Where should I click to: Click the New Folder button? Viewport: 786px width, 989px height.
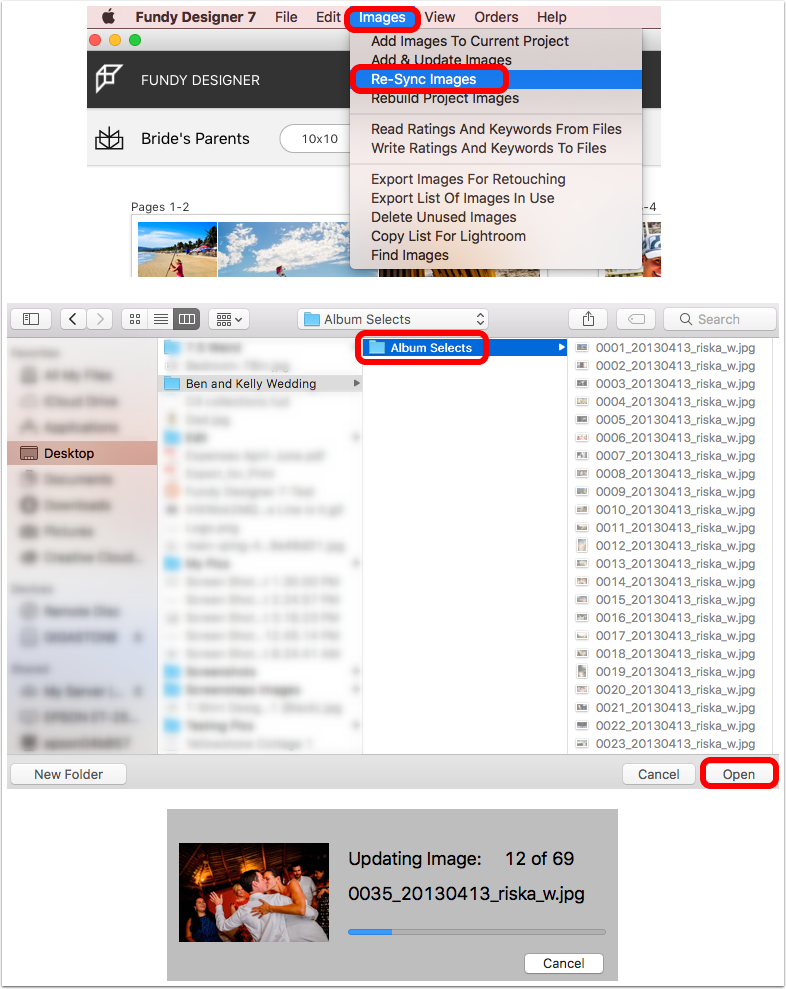[68, 774]
